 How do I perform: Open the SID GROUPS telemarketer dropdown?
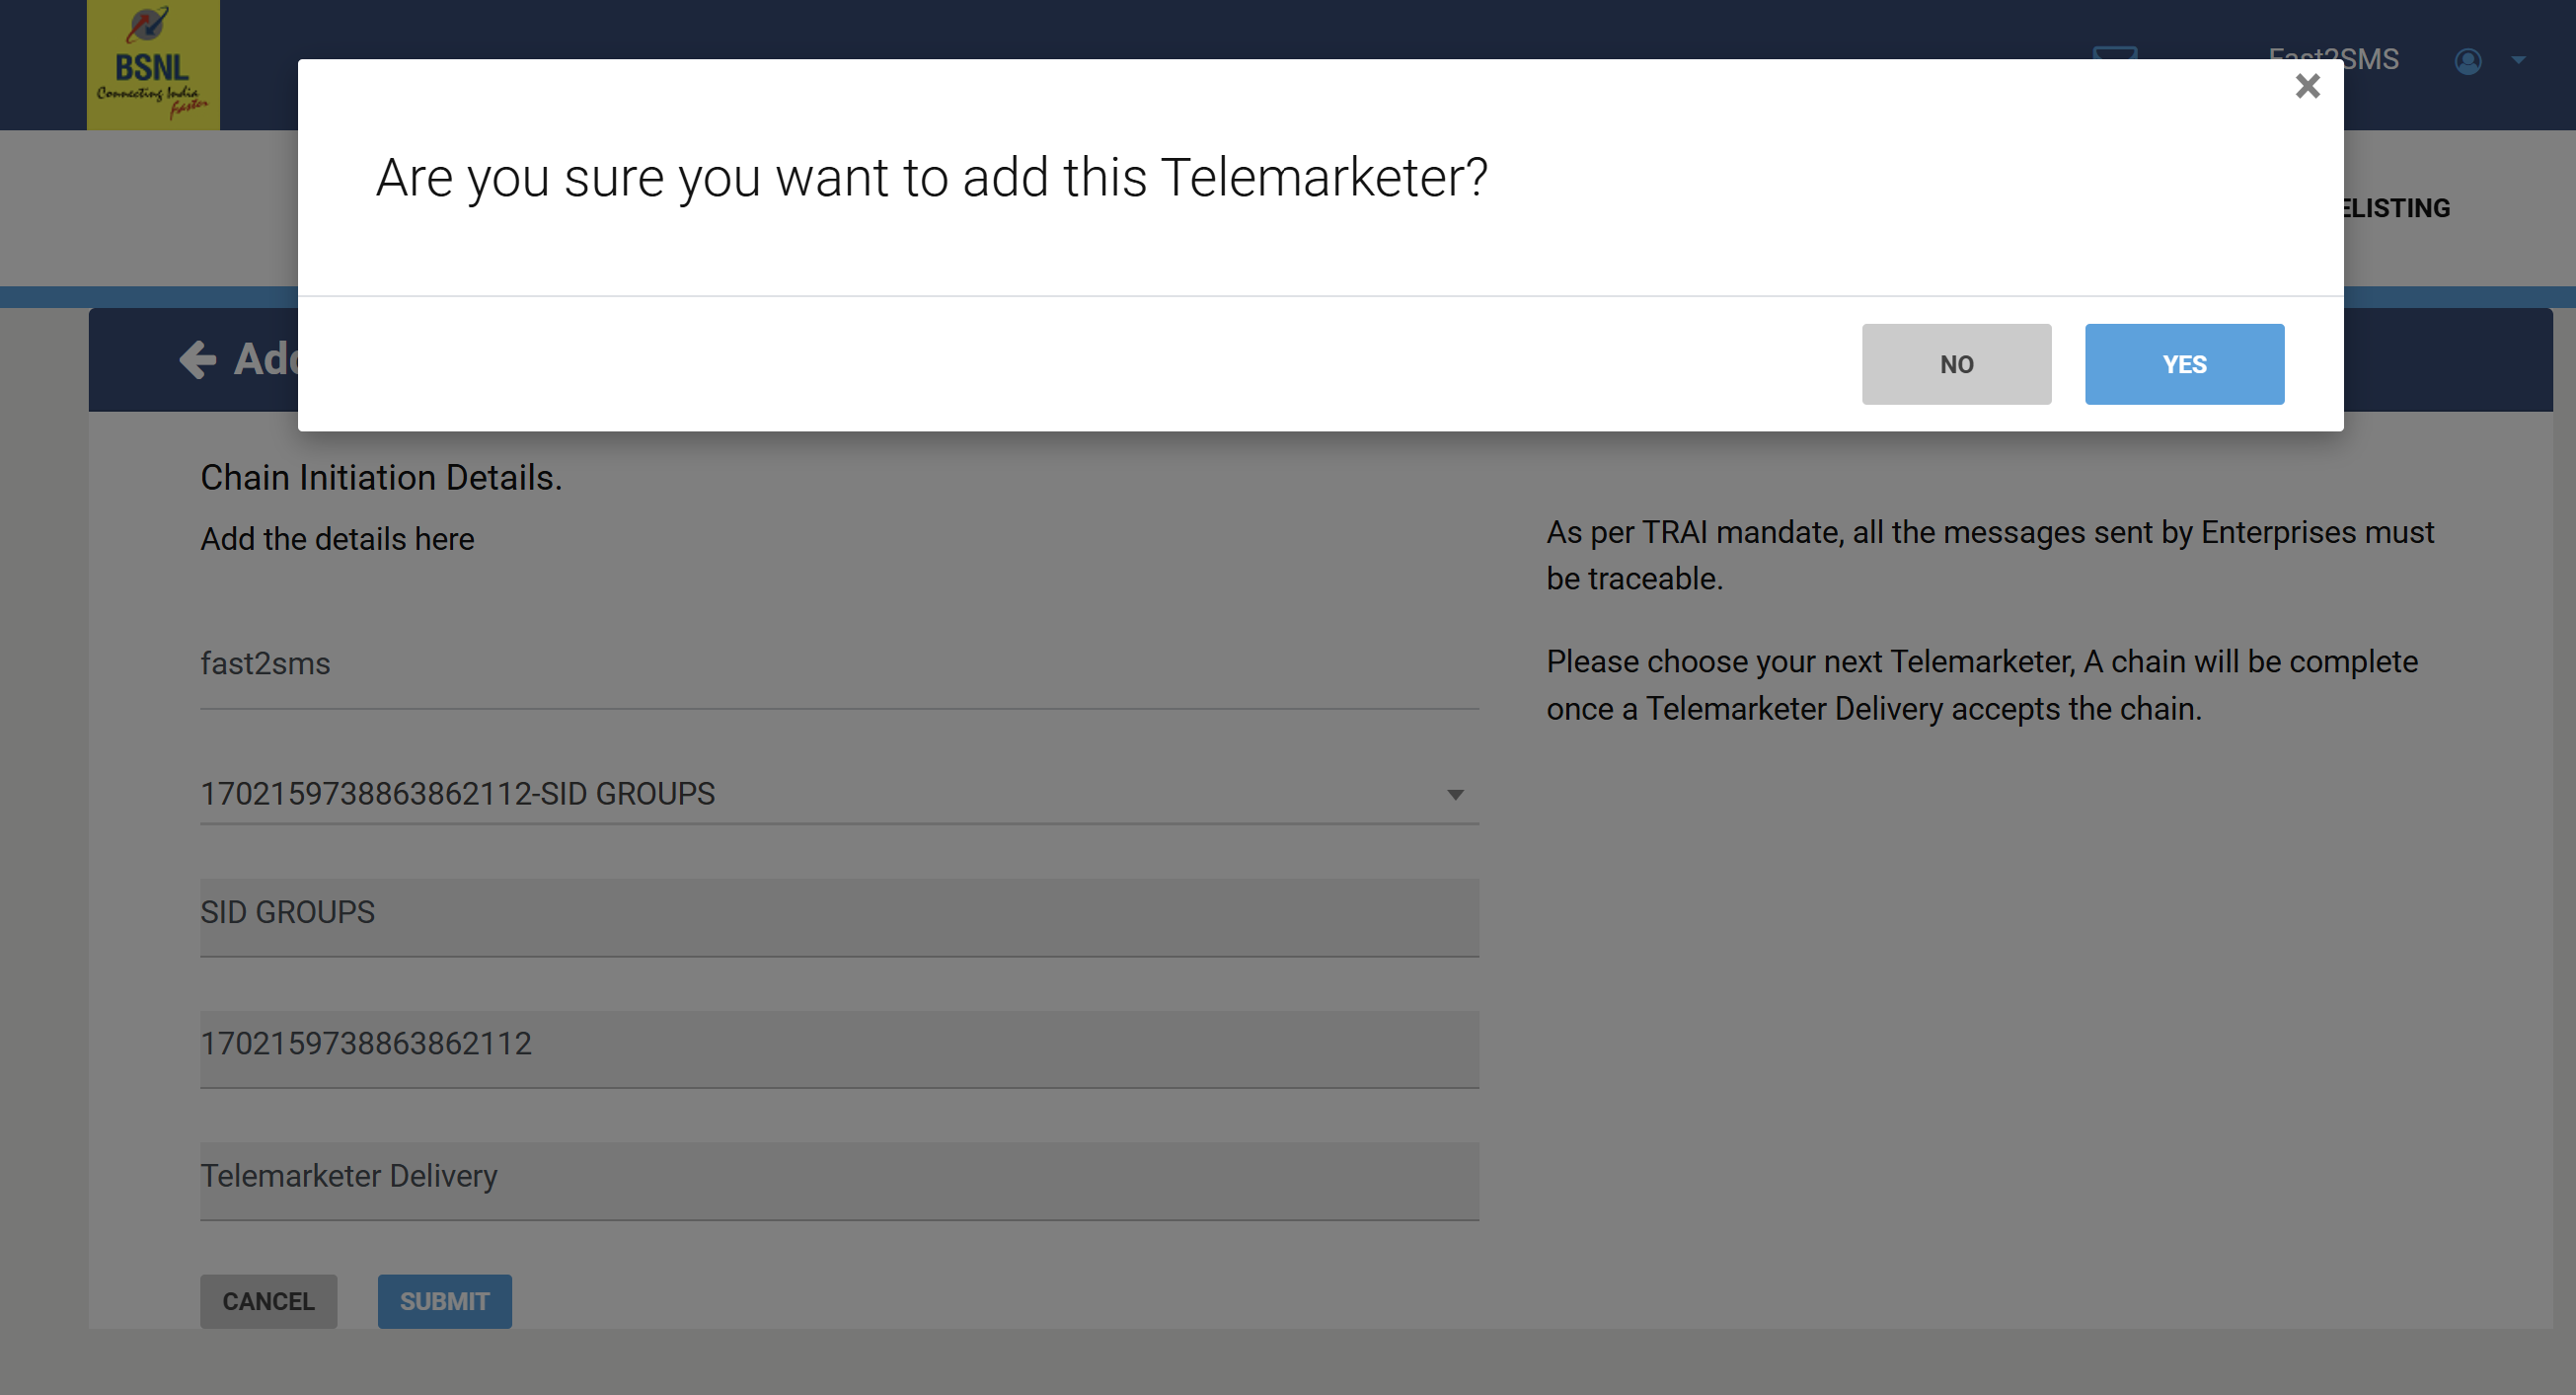839,793
